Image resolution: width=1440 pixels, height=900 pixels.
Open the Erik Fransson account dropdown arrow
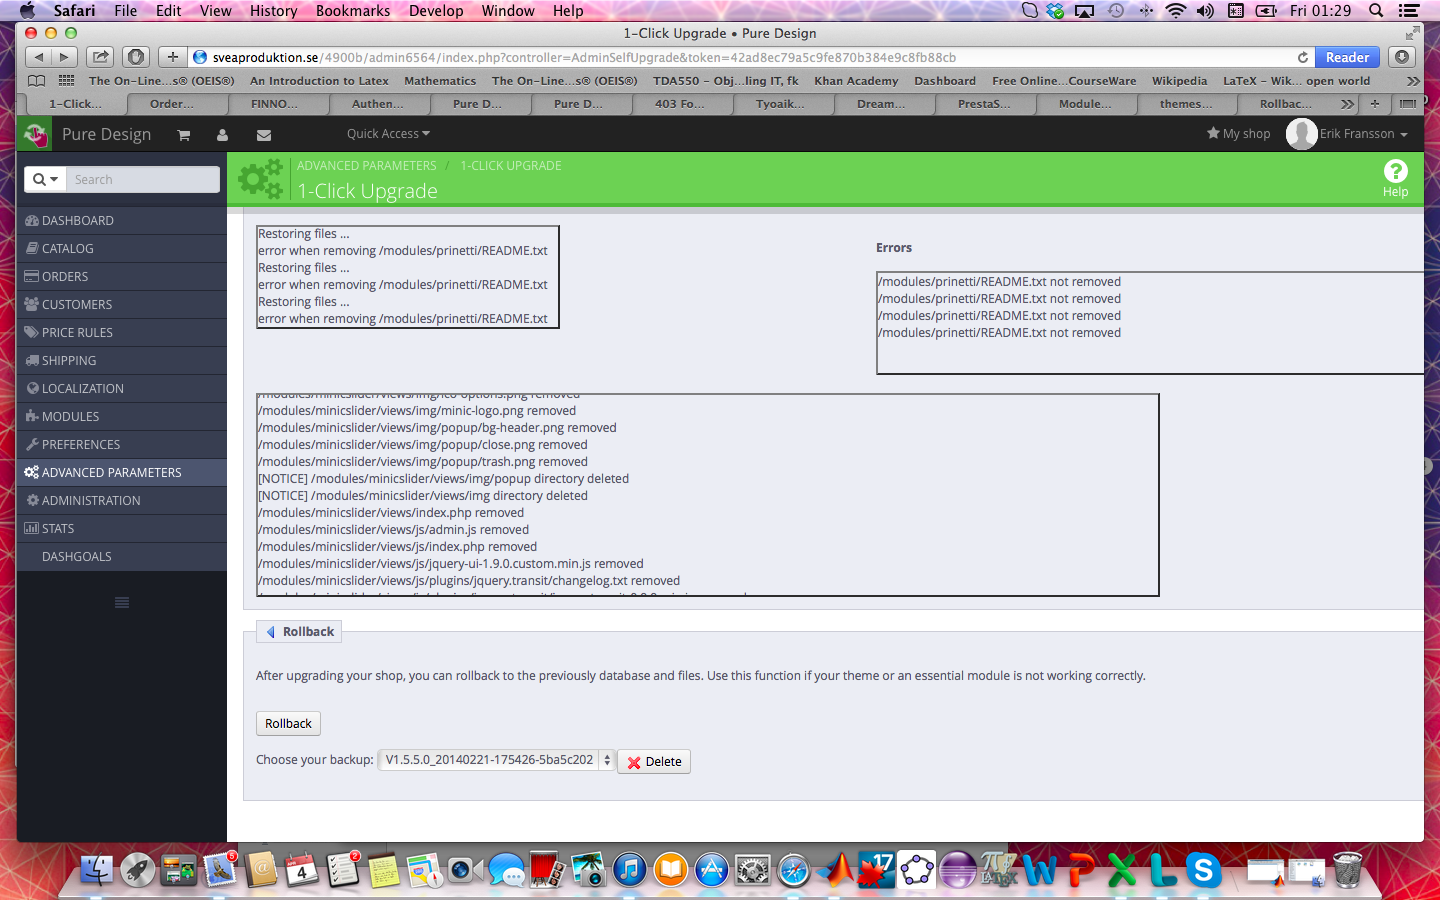(1404, 135)
